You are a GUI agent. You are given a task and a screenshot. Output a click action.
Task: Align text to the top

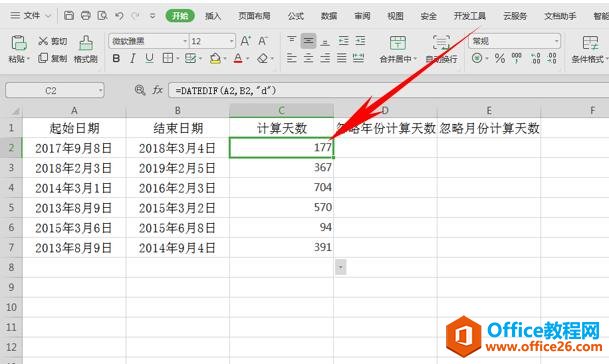[x=291, y=40]
